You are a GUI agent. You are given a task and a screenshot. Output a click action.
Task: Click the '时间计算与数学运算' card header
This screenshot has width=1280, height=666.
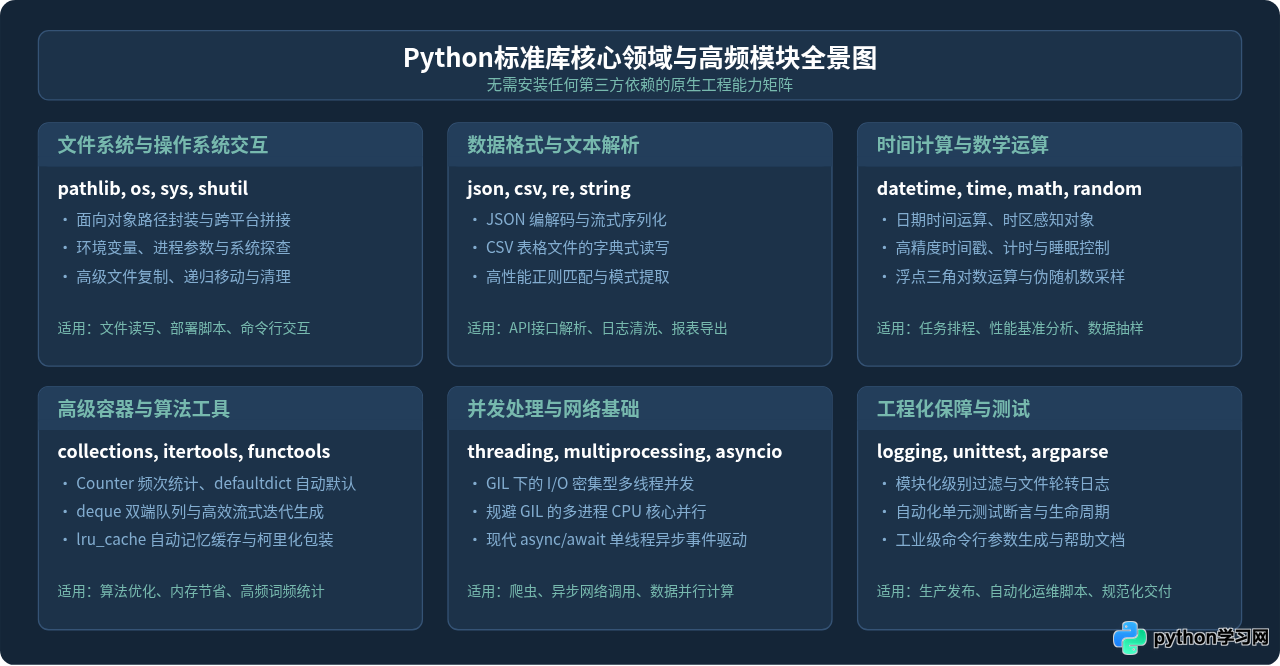coord(1049,145)
